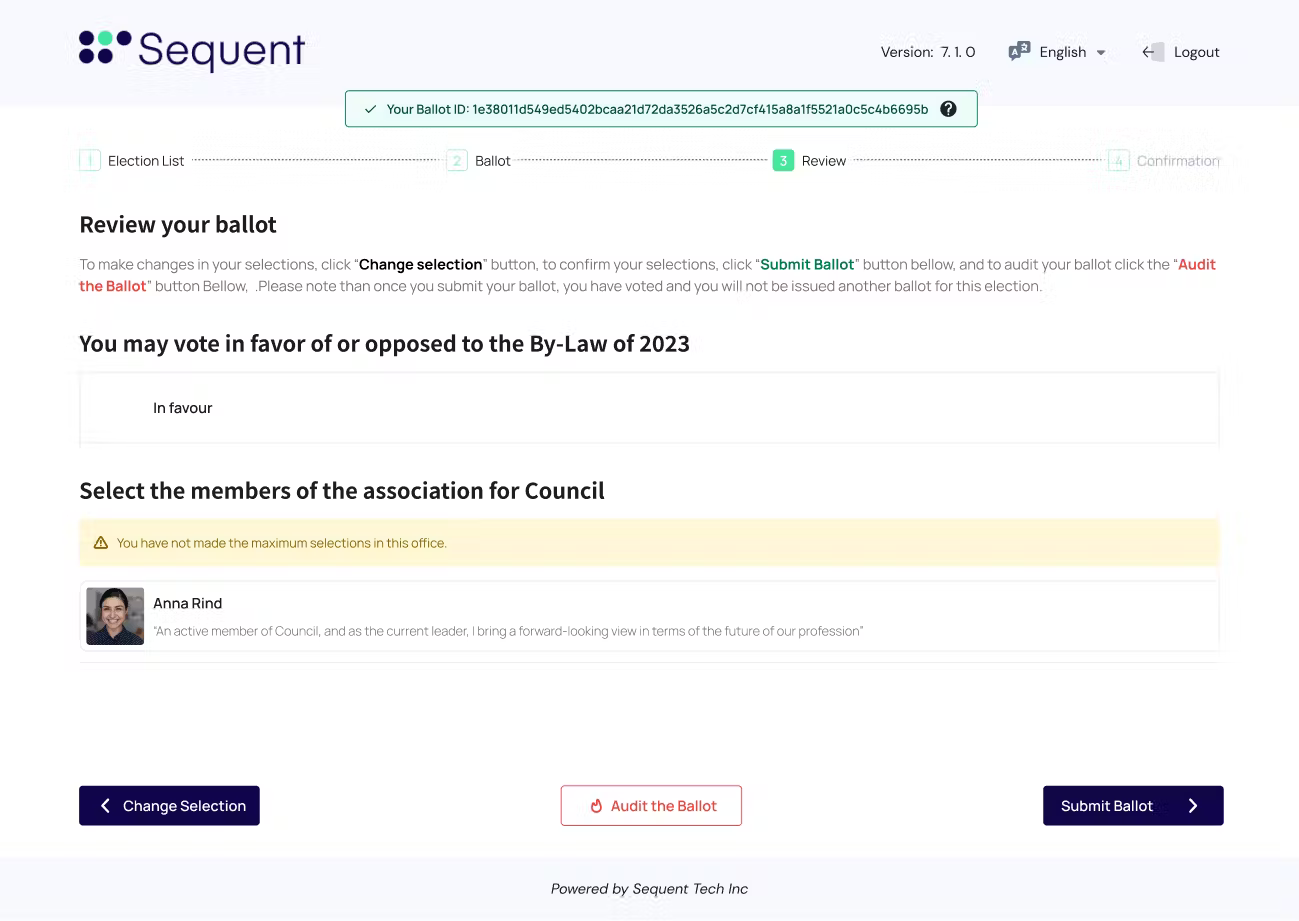Click Anna Rind's profile photo
1299x921 pixels.
click(114, 615)
